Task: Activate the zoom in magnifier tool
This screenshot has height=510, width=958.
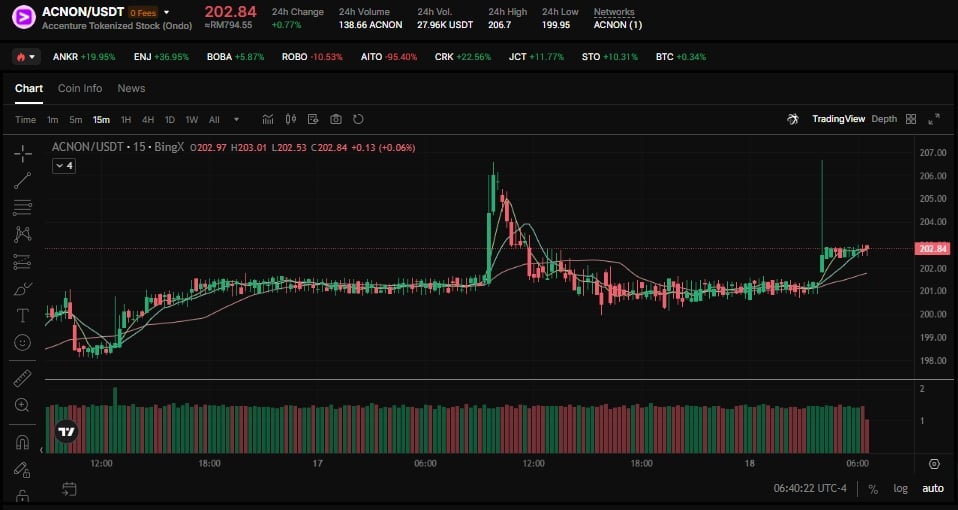Action: (x=22, y=405)
